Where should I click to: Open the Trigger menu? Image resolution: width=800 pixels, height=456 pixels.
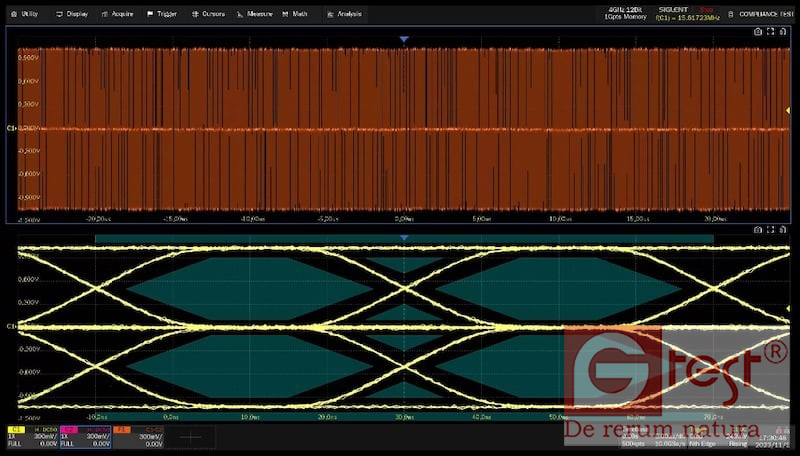click(x=162, y=14)
